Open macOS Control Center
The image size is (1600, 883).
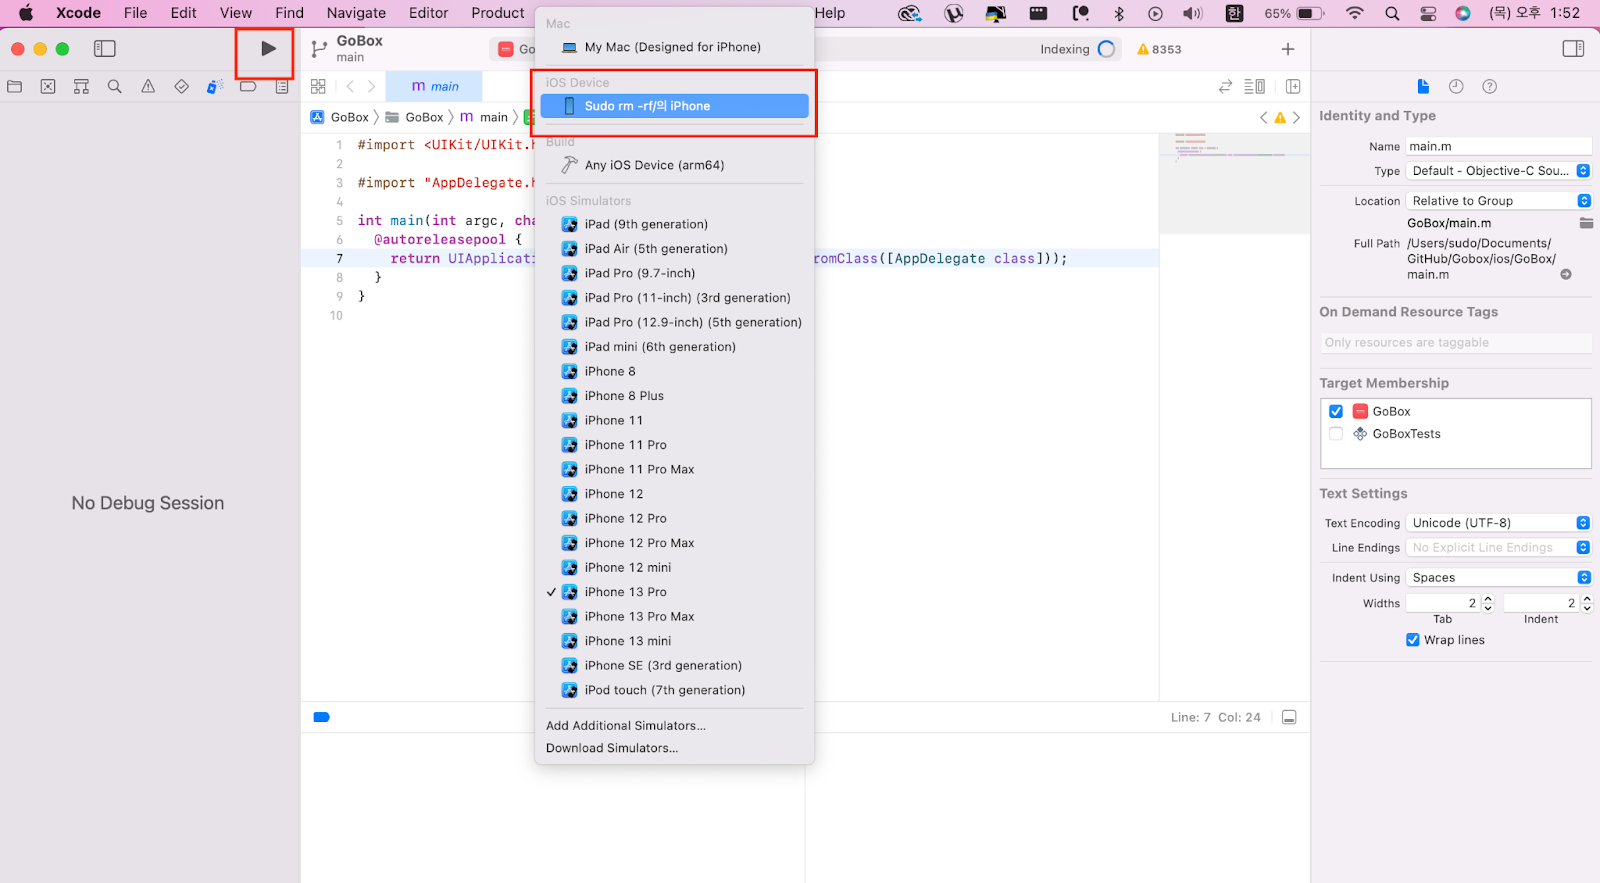click(x=1428, y=13)
